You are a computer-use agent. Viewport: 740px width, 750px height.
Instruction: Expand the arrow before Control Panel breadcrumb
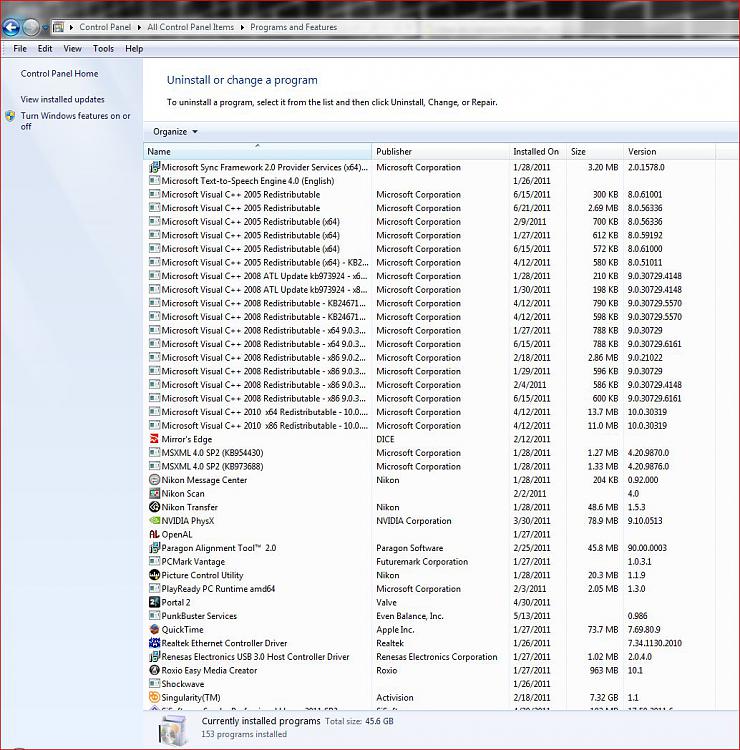[71, 27]
